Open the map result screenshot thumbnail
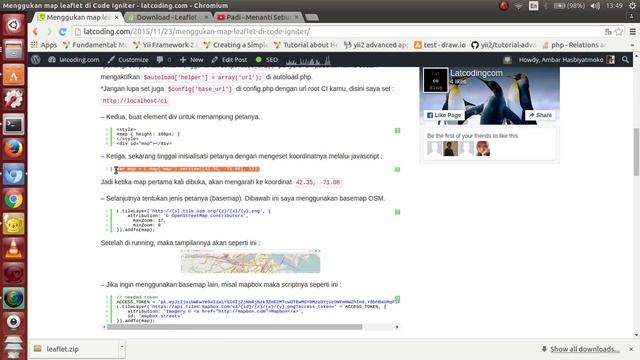 pos(251,261)
